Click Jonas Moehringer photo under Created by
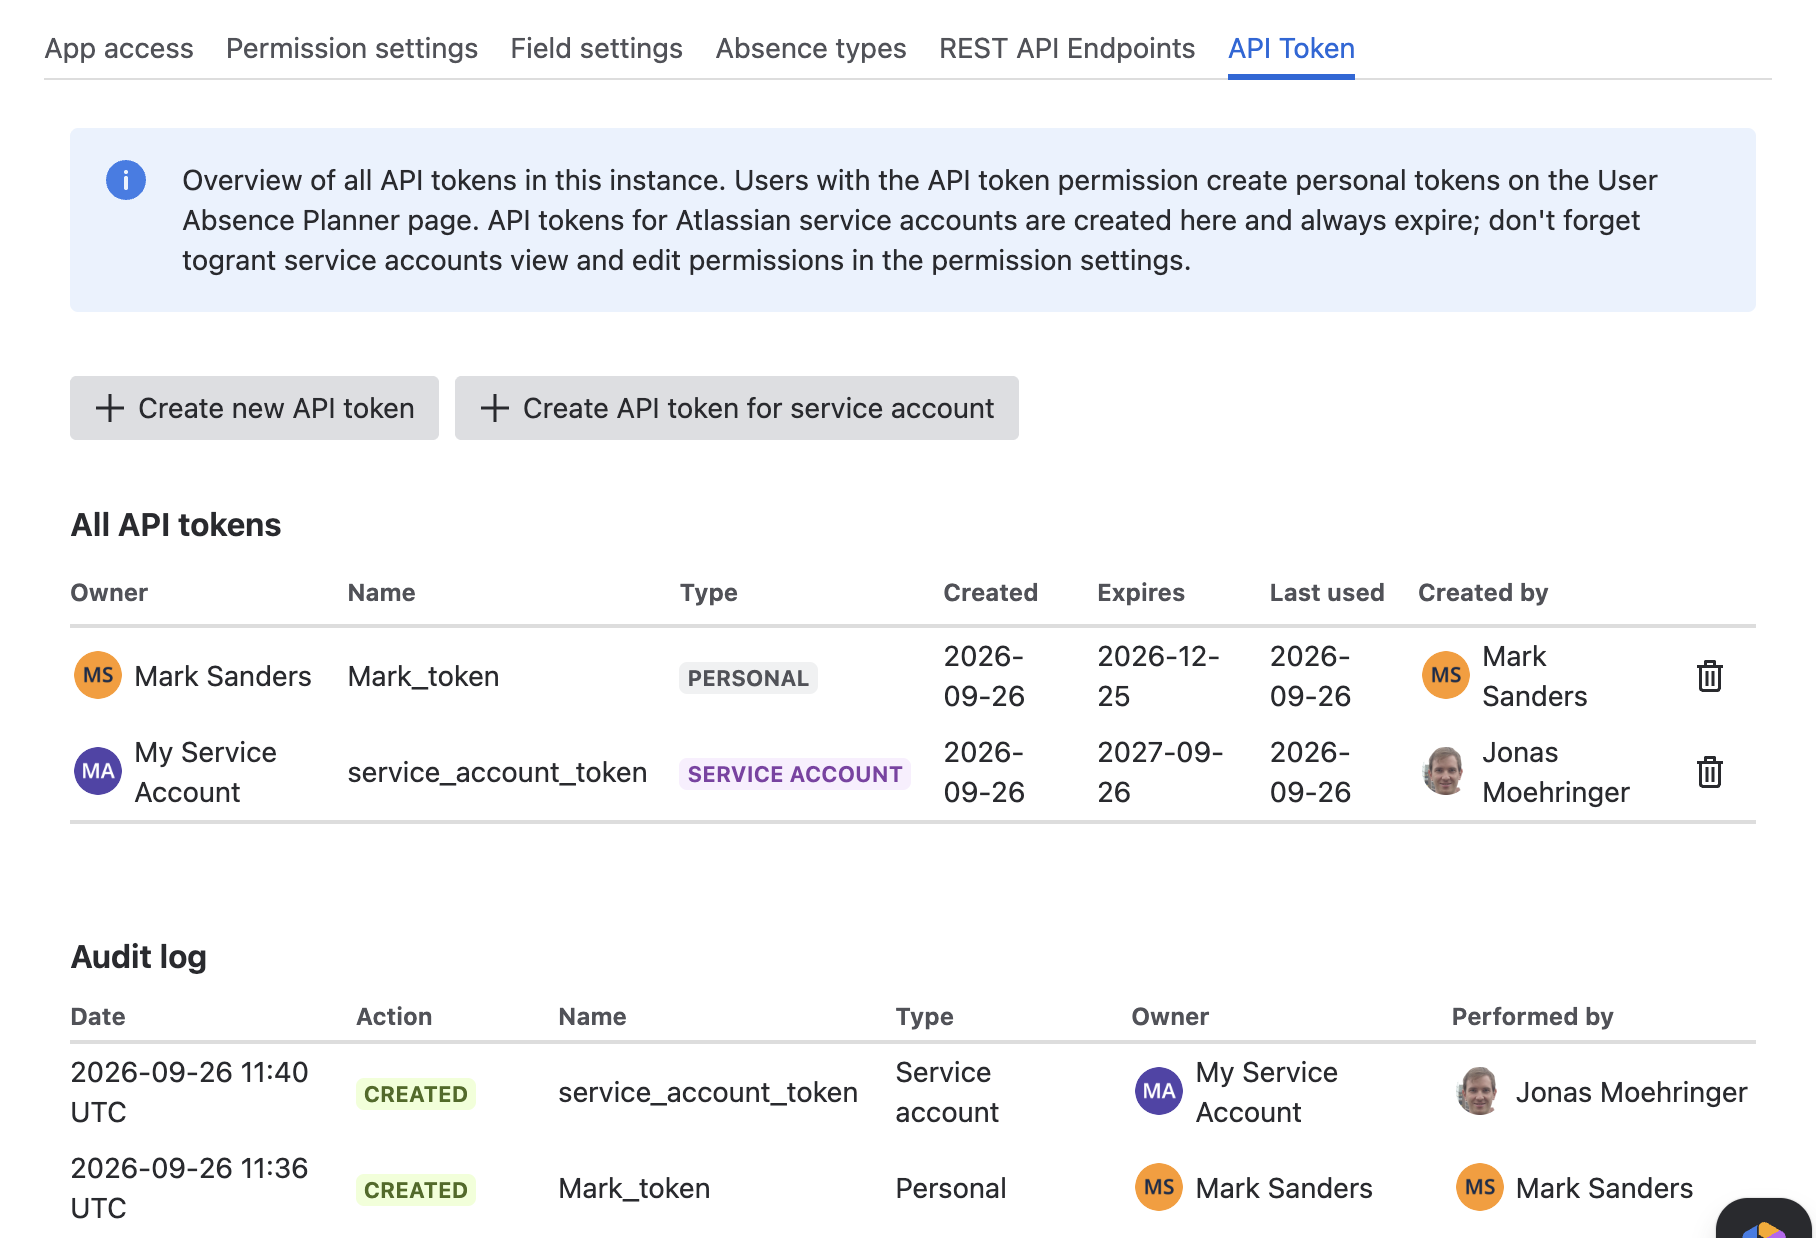The width and height of the screenshot is (1816, 1238). pyautogui.click(x=1444, y=772)
